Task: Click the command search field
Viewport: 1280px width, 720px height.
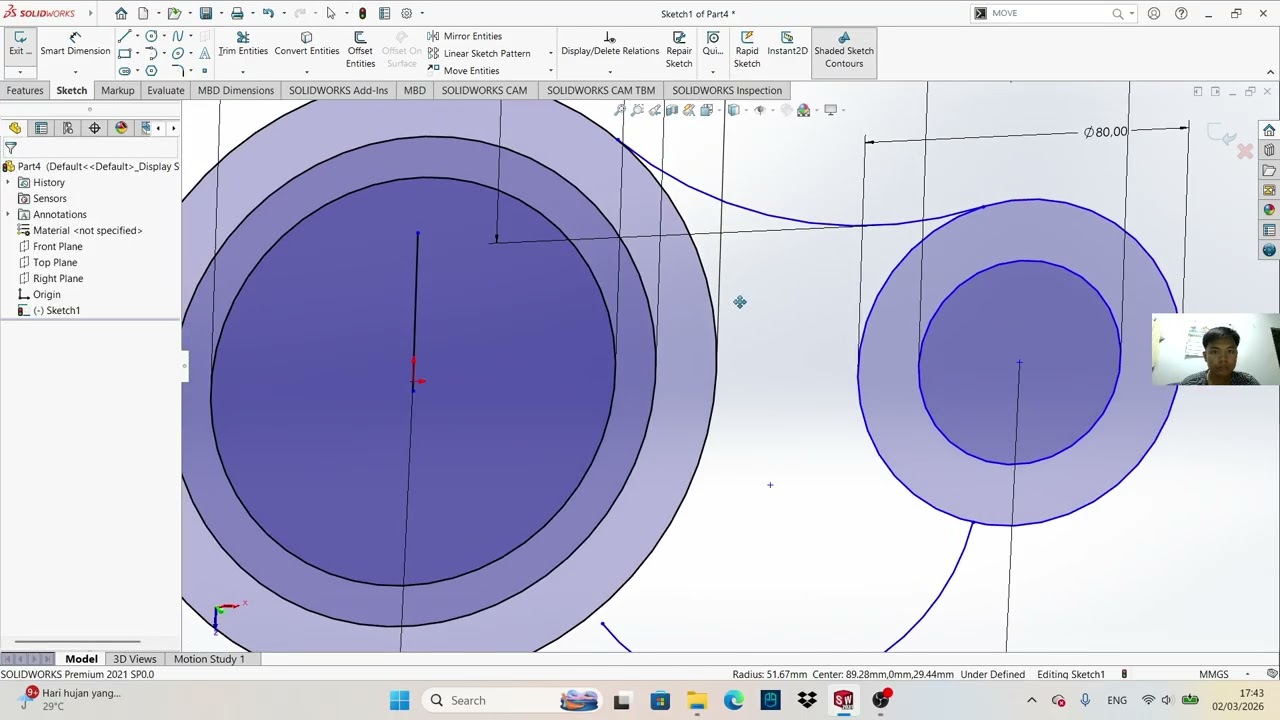Action: 1050,13
